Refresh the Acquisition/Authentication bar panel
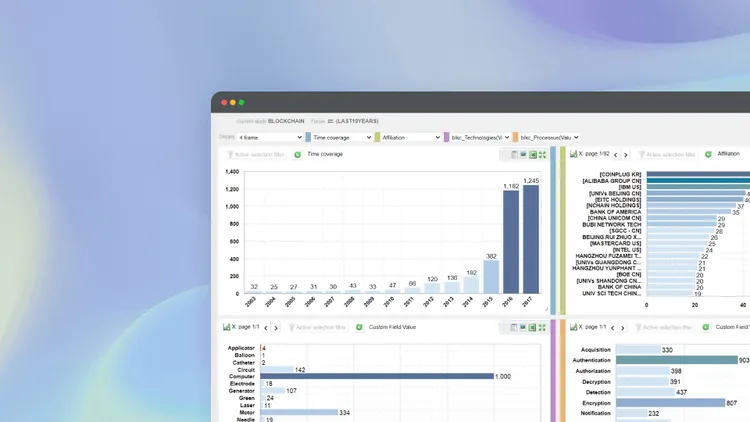The height and width of the screenshot is (422, 750). pos(706,327)
